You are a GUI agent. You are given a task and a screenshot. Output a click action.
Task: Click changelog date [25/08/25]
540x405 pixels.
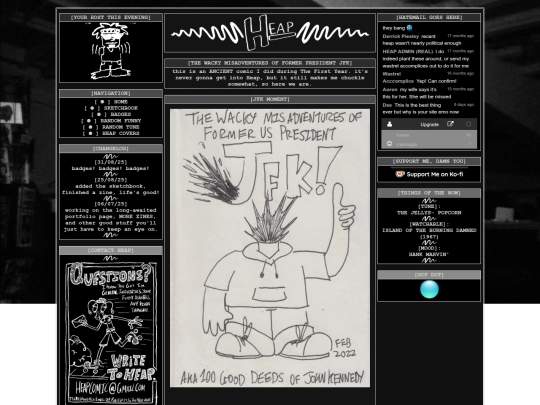(111, 180)
